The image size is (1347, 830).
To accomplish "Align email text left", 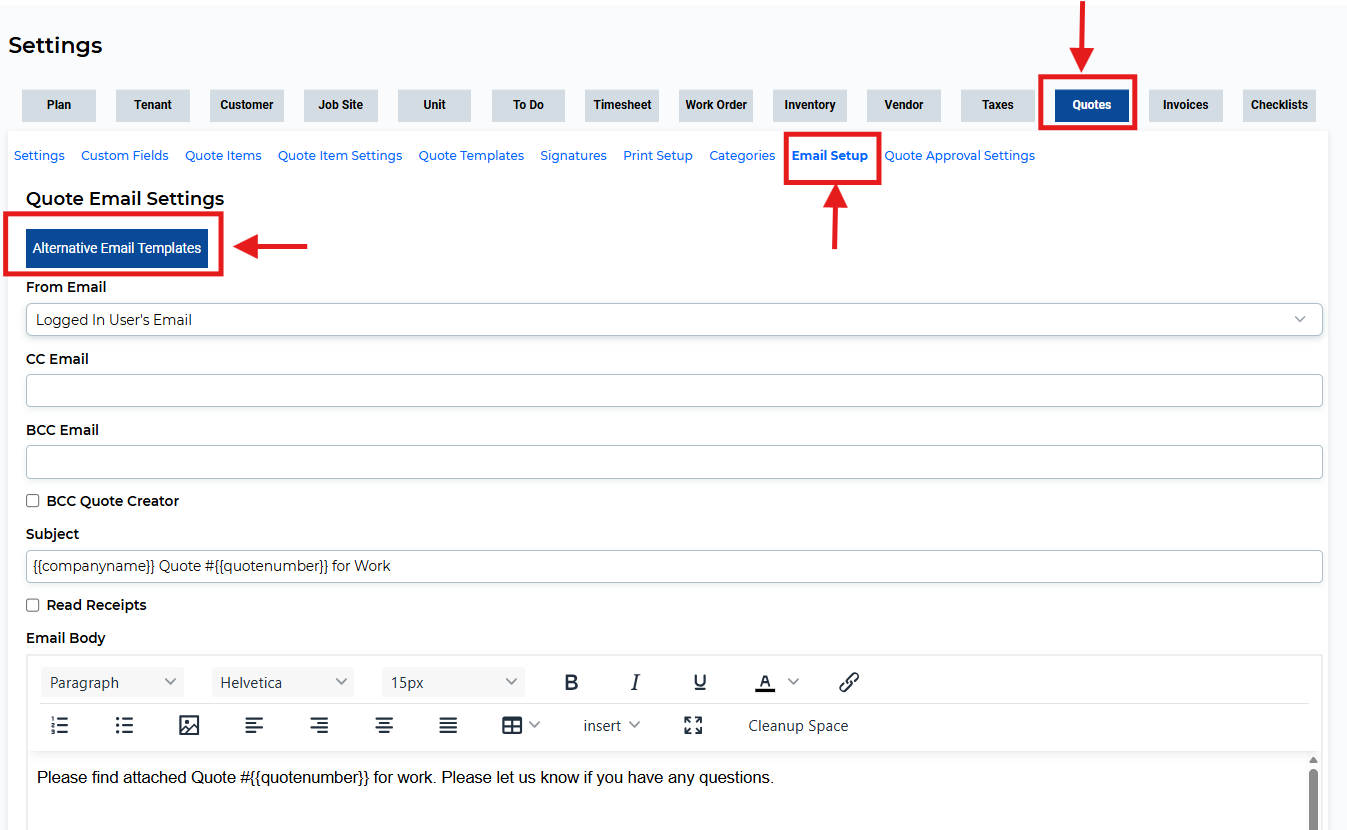I will (x=254, y=726).
